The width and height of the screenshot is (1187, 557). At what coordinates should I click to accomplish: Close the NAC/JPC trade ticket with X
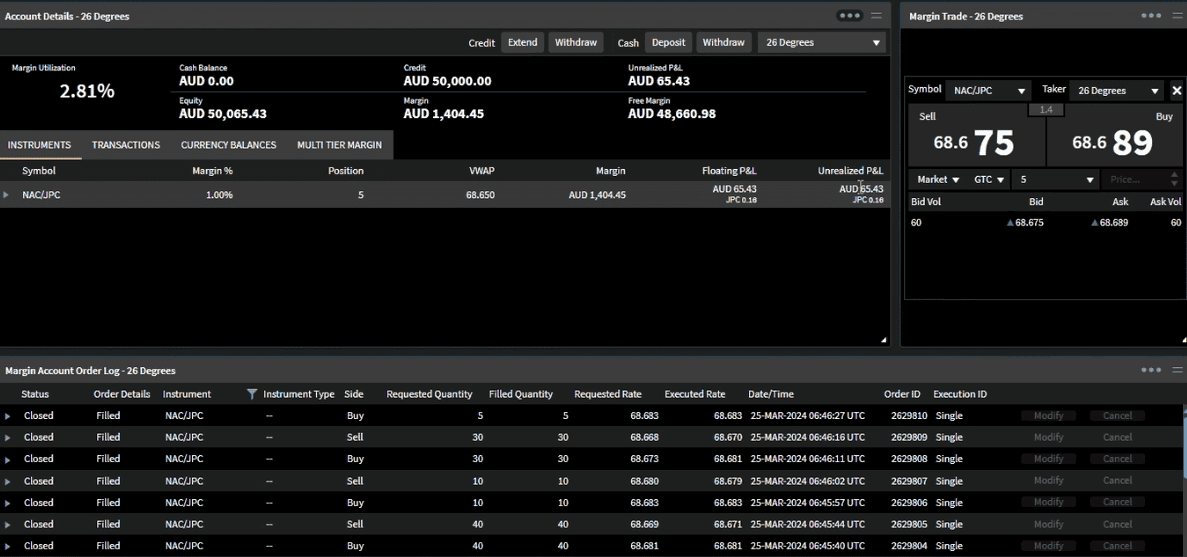1176,91
